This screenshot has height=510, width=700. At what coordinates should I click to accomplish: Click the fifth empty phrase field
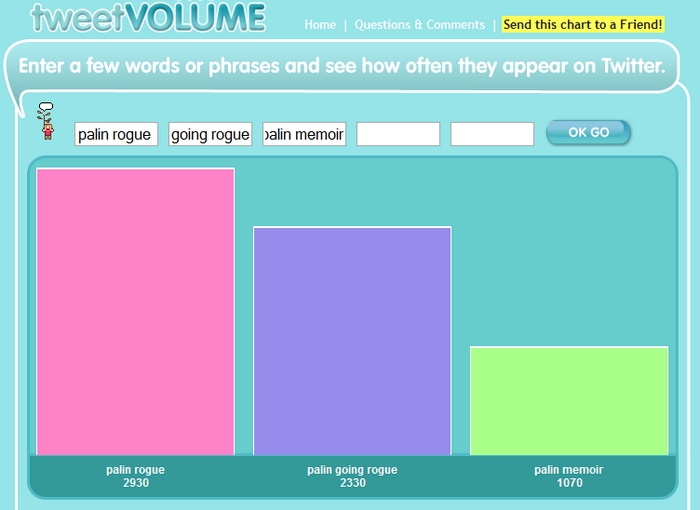tap(492, 134)
